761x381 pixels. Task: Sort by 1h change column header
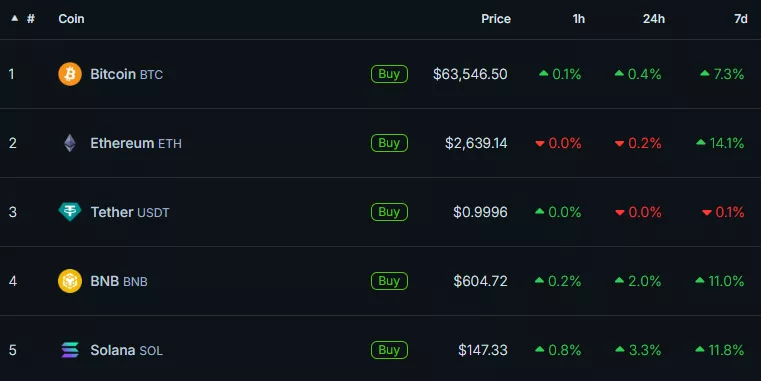coord(579,18)
